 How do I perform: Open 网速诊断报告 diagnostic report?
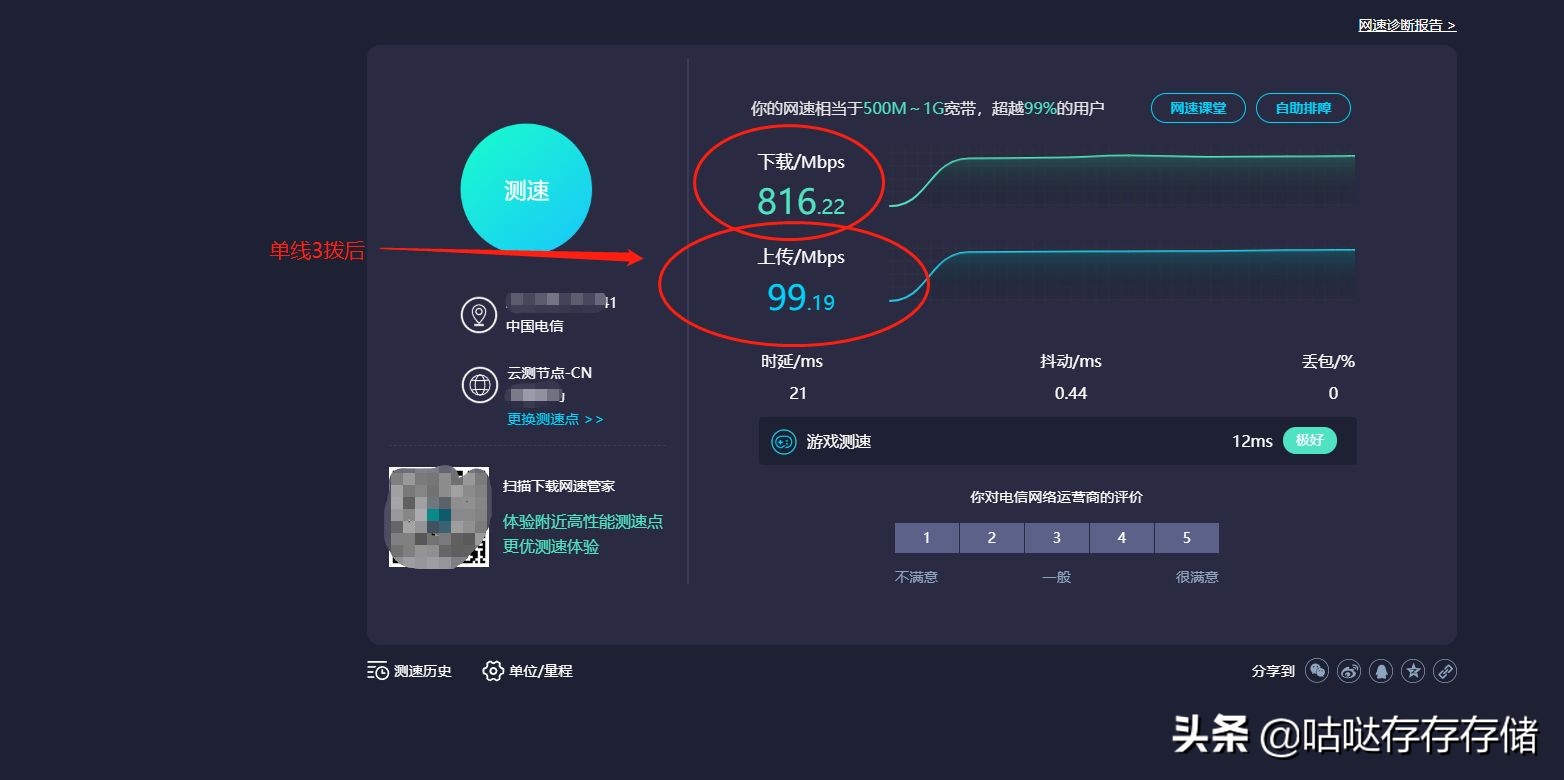1404,24
